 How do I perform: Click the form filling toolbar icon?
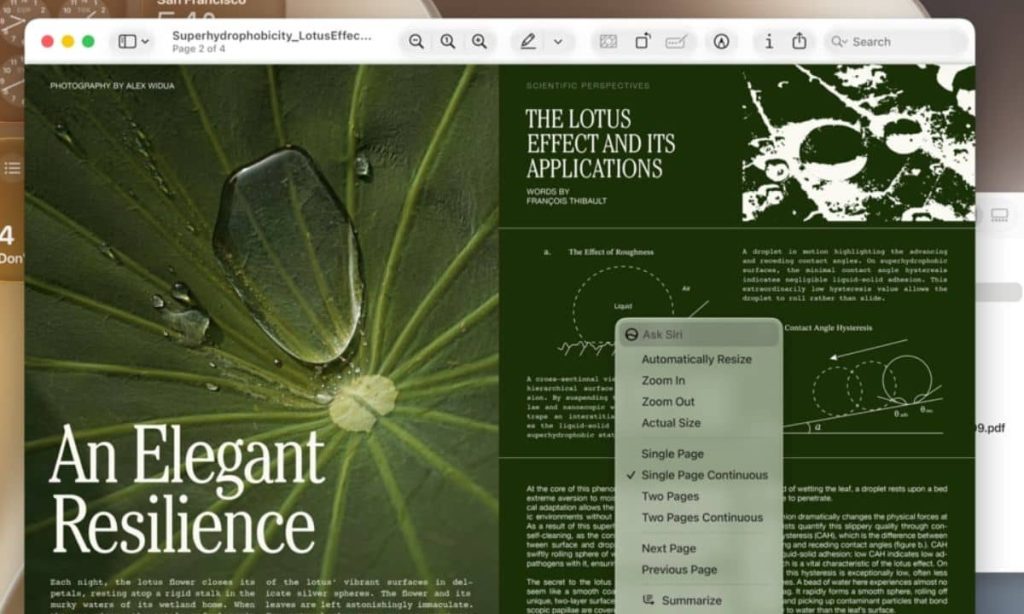676,41
